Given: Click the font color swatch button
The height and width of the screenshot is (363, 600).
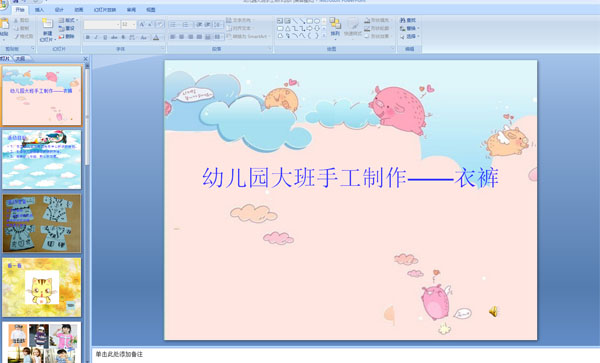Looking at the screenshot, I should tap(156, 37).
